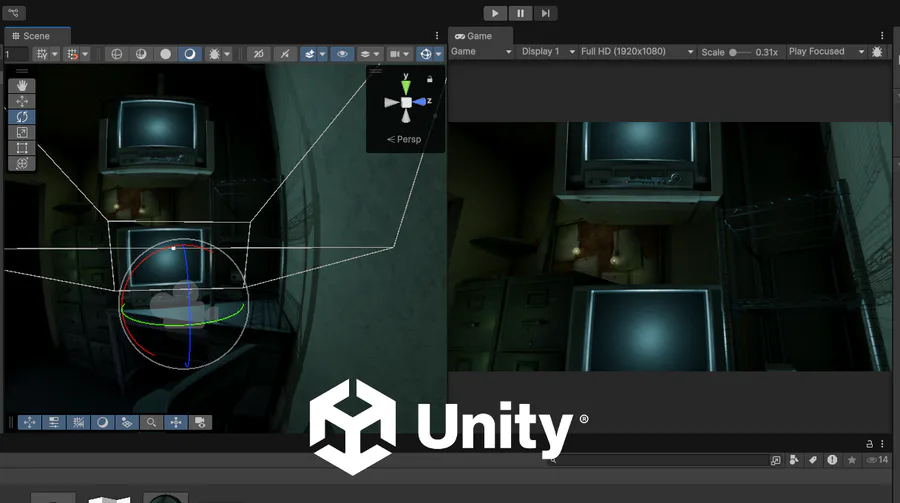This screenshot has height=503, width=900.
Task: Select shaded wireframe draw mode
Action: [141, 54]
